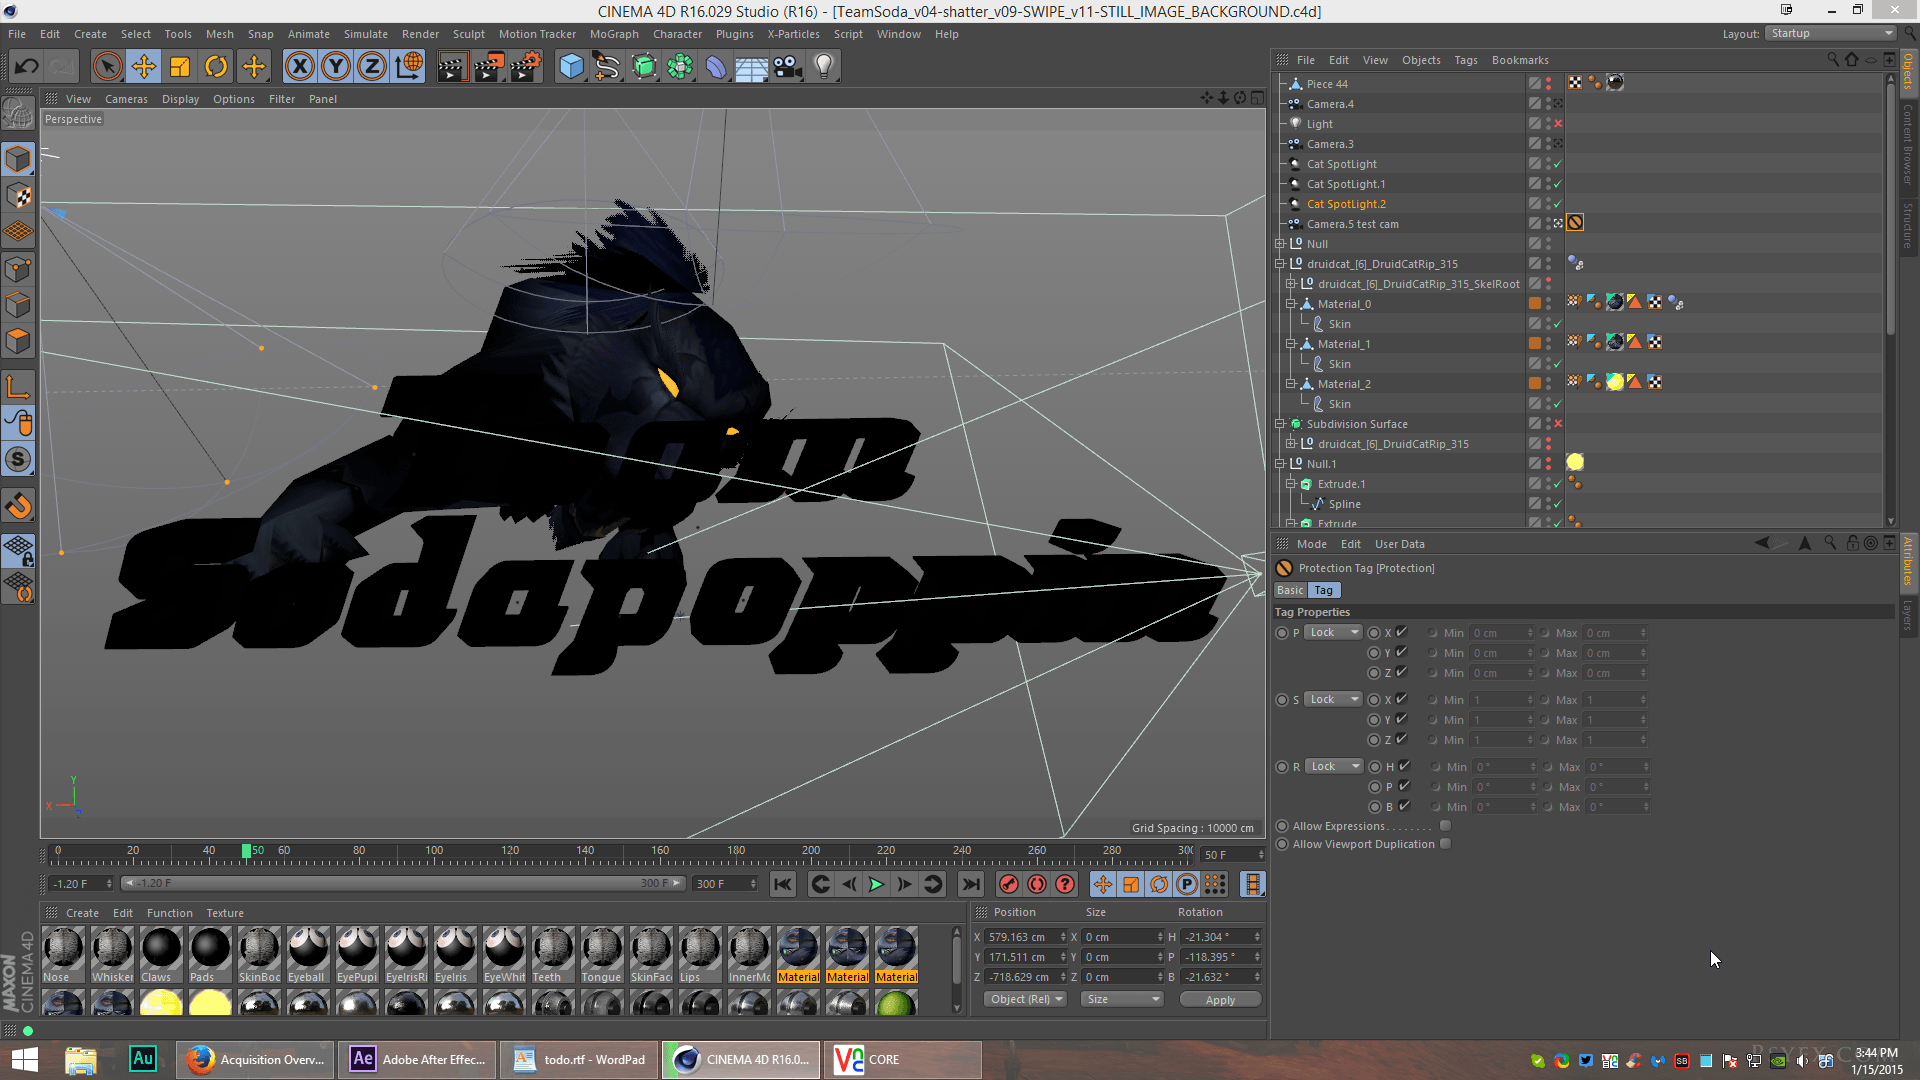Open Scale Lock dropdown

point(1334,699)
